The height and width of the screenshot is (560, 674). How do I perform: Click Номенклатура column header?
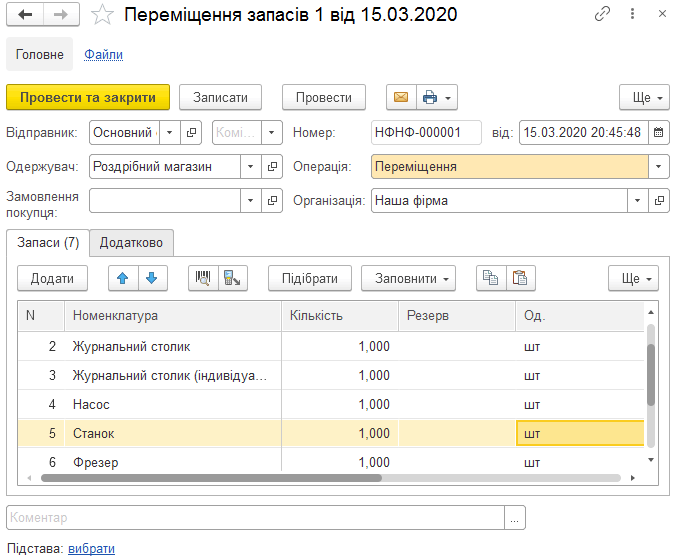click(x=173, y=315)
